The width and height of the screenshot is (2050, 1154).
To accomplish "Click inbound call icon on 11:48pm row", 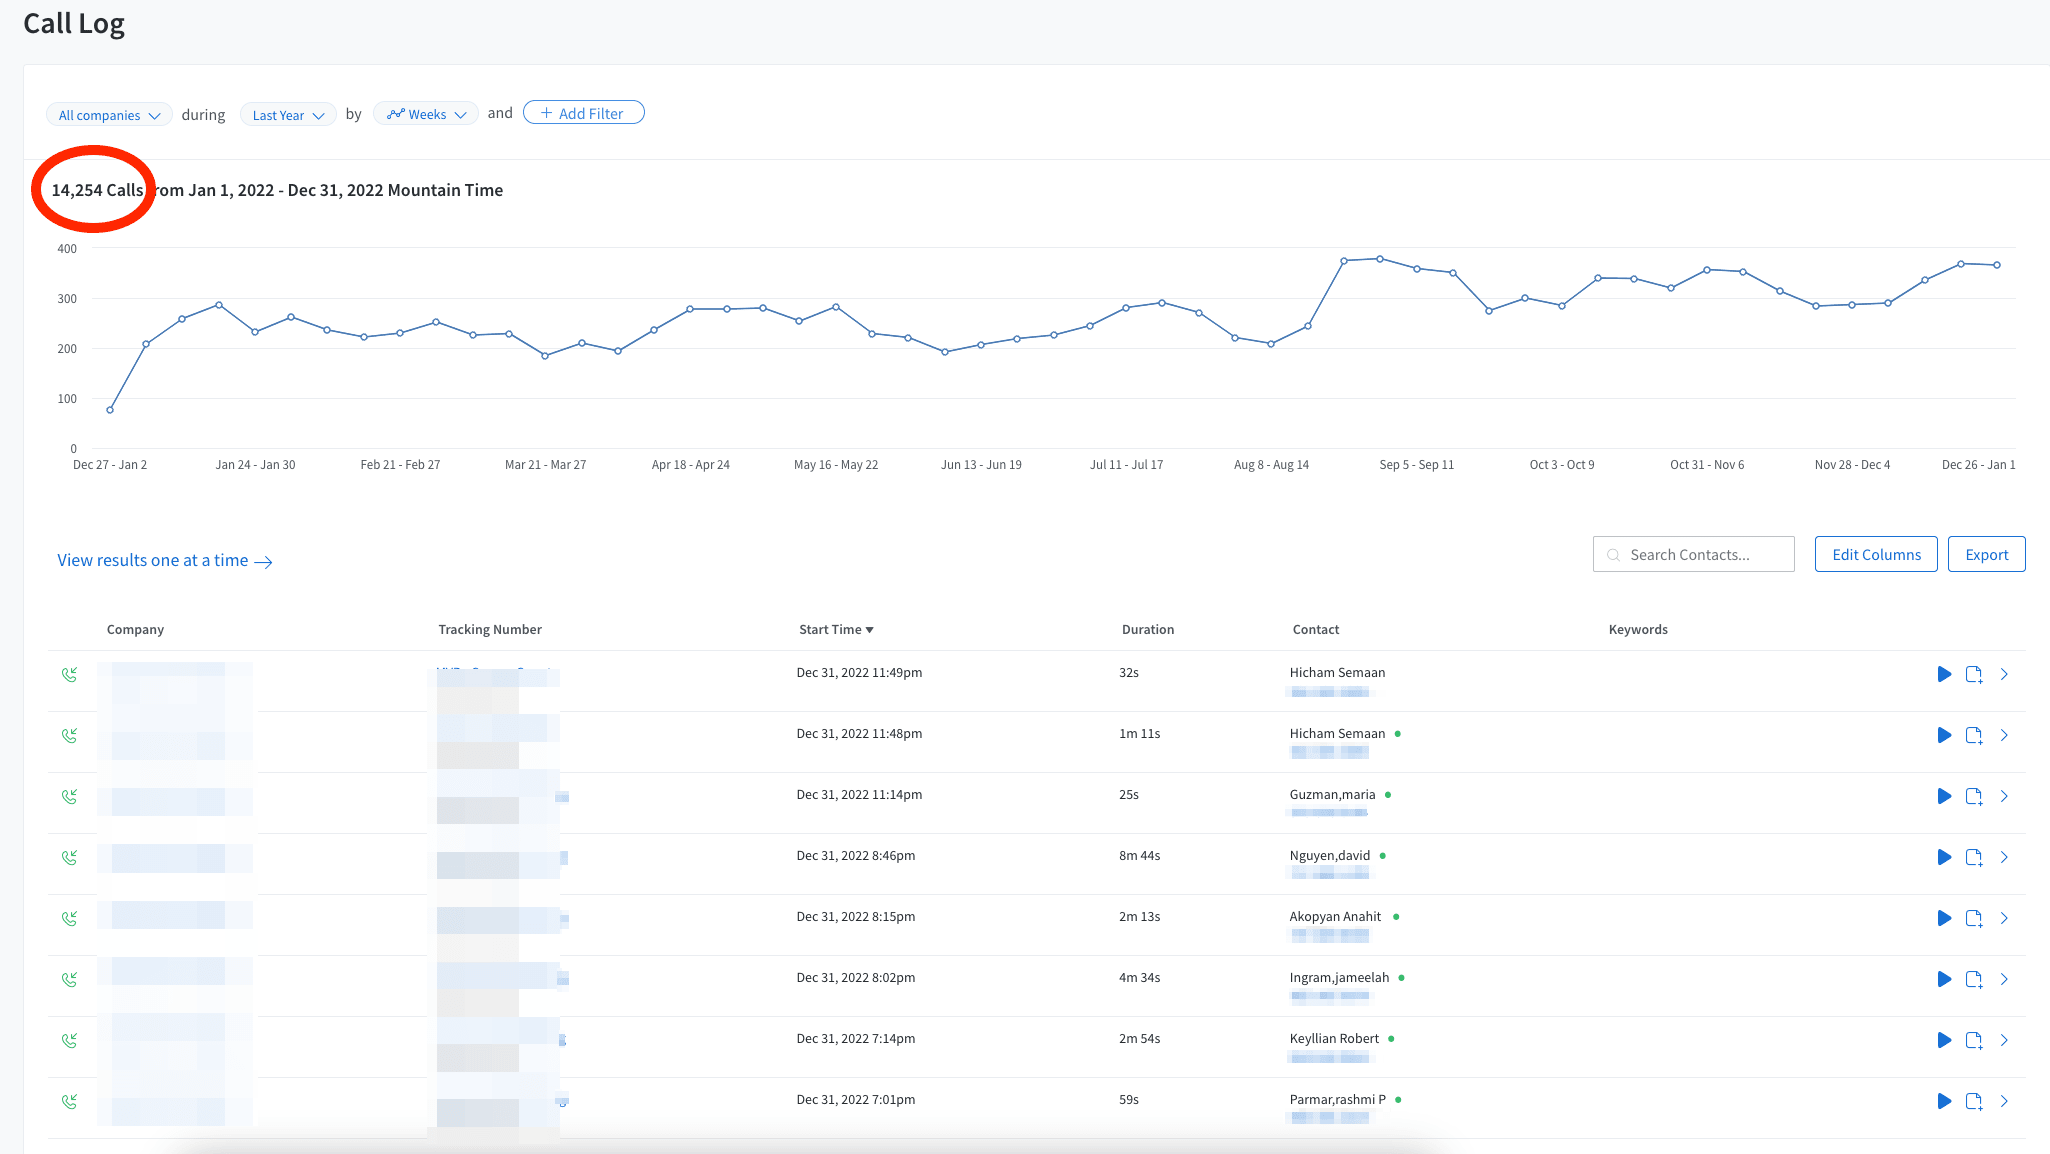I will click(x=69, y=736).
